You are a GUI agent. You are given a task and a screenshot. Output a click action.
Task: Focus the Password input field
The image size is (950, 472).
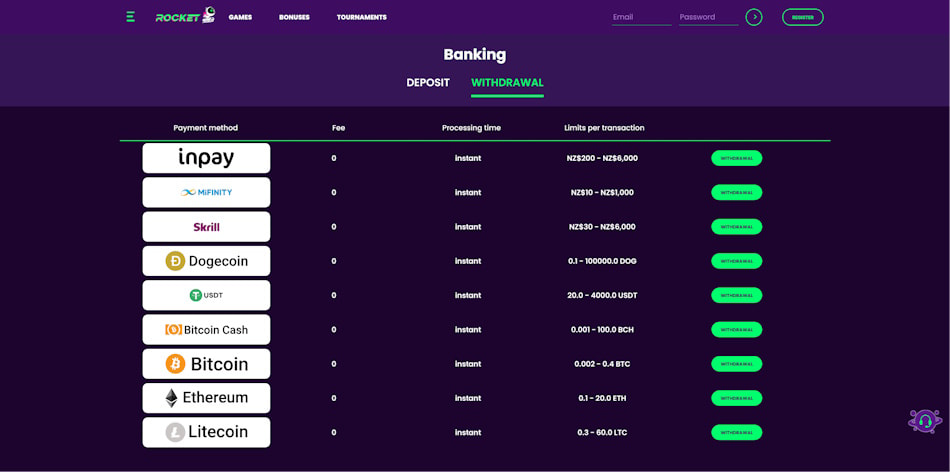[x=709, y=17]
